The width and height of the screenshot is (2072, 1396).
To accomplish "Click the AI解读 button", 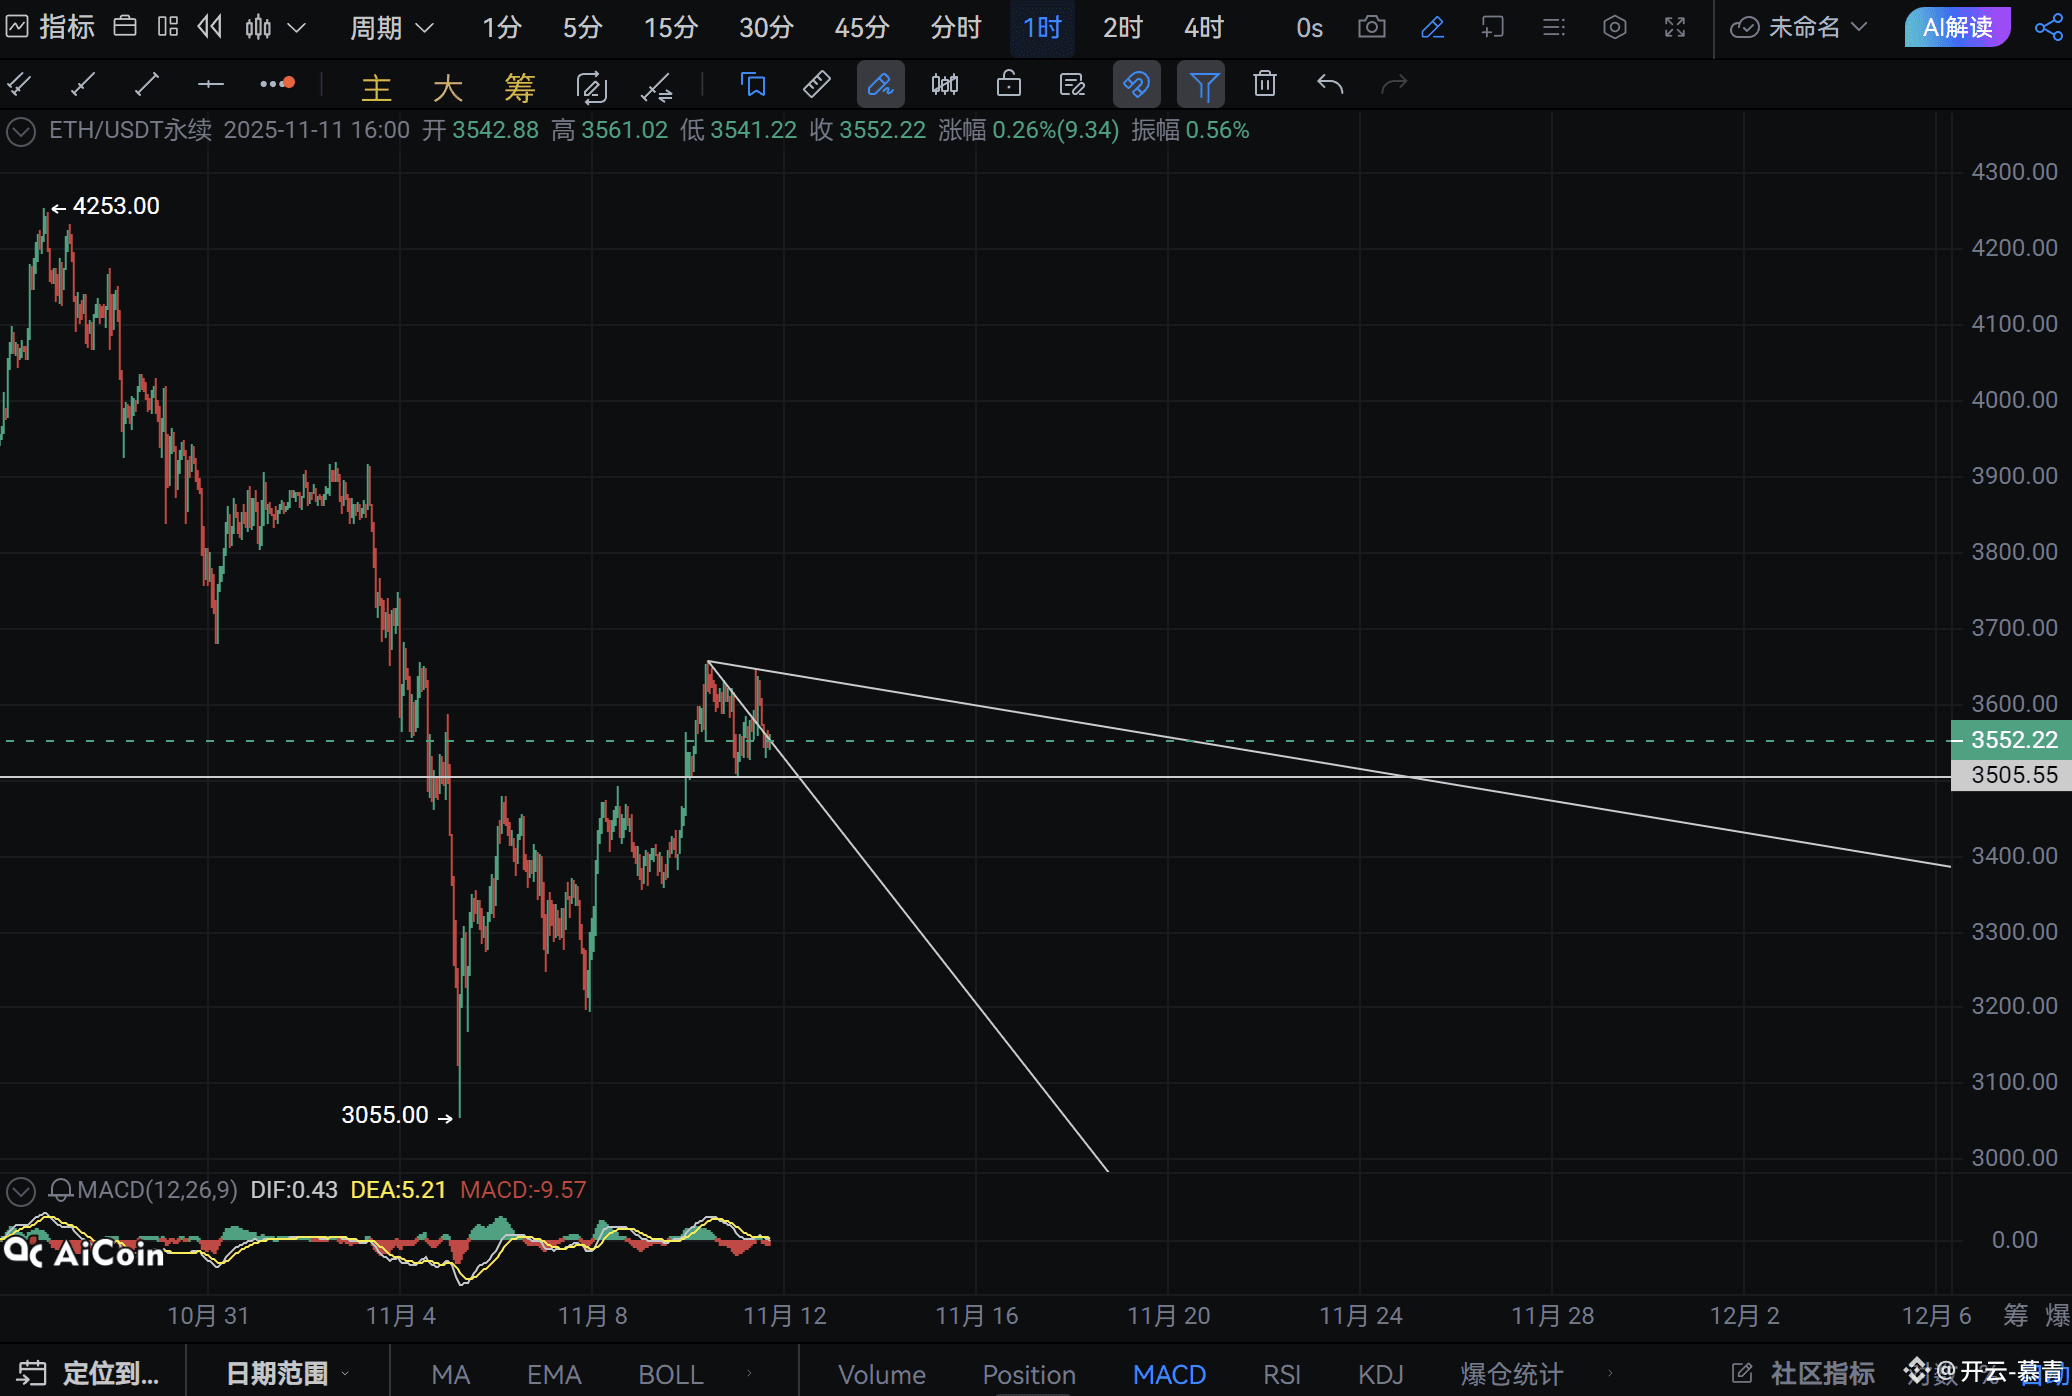I will coord(1957,27).
